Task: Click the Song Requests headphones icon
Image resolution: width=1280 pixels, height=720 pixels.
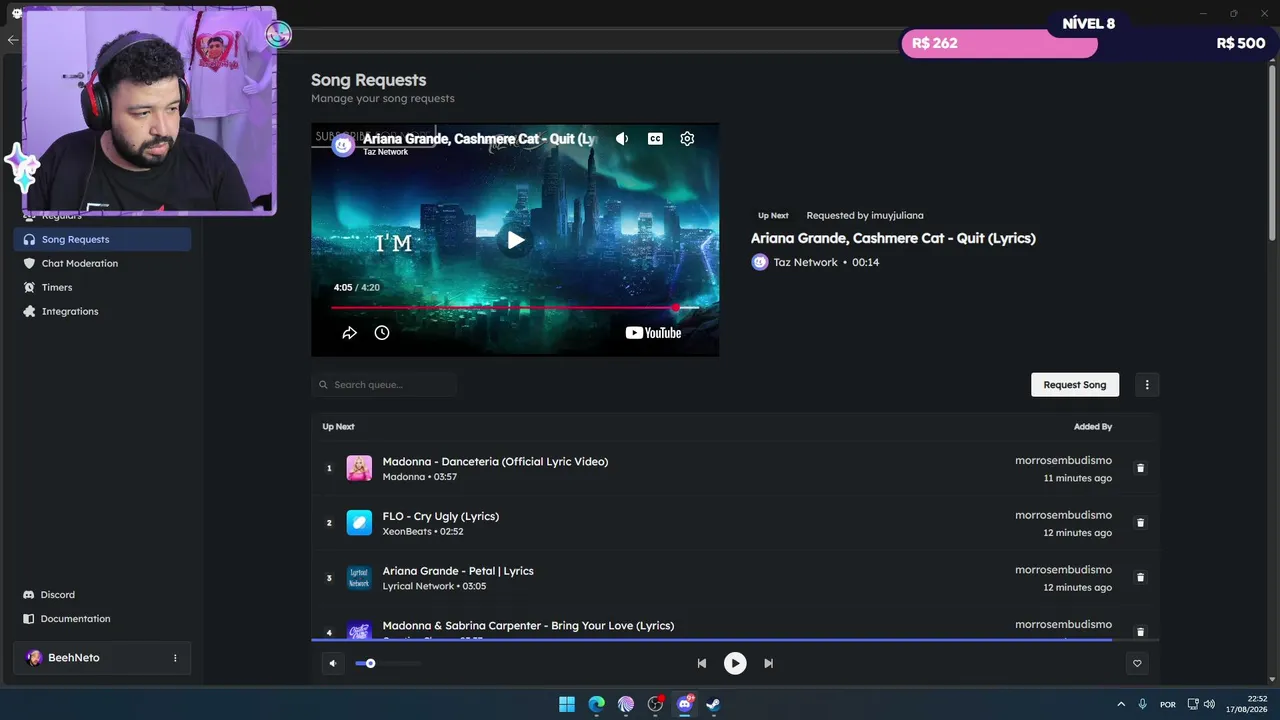Action: pos(29,239)
